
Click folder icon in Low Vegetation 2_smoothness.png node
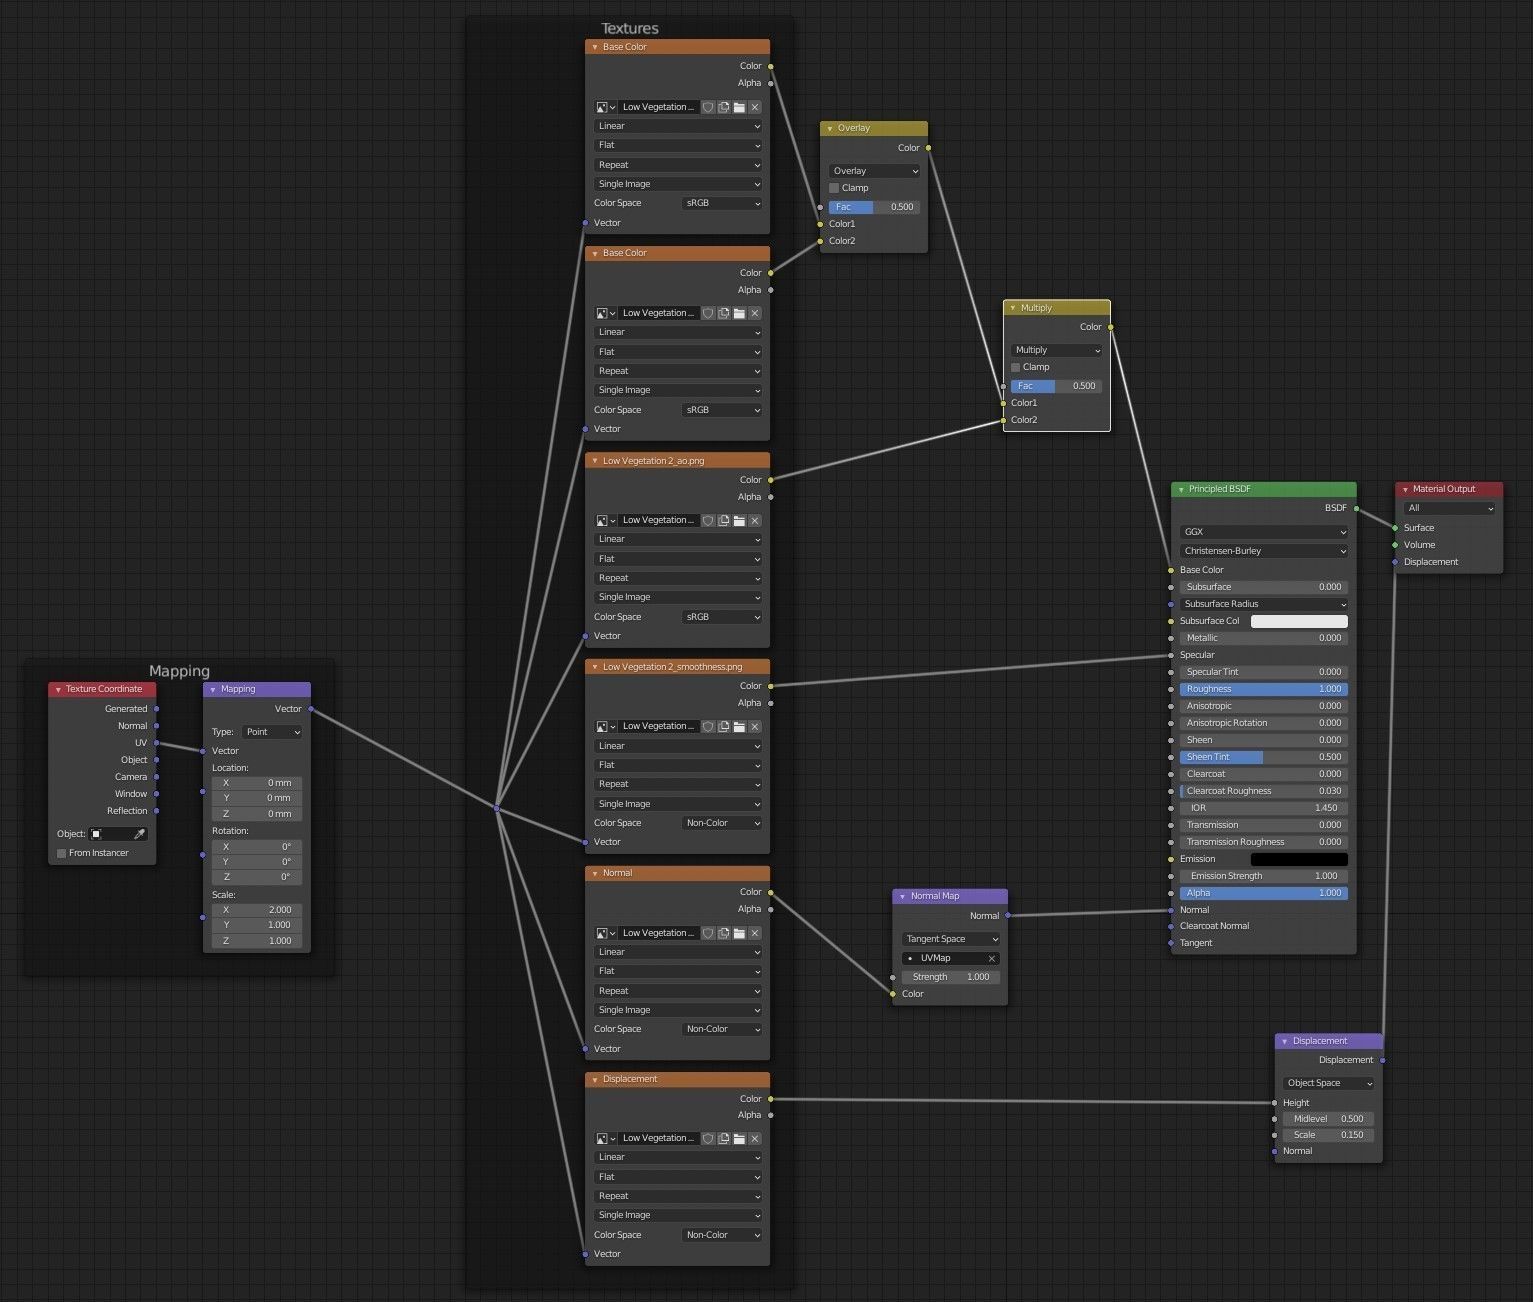click(x=739, y=727)
